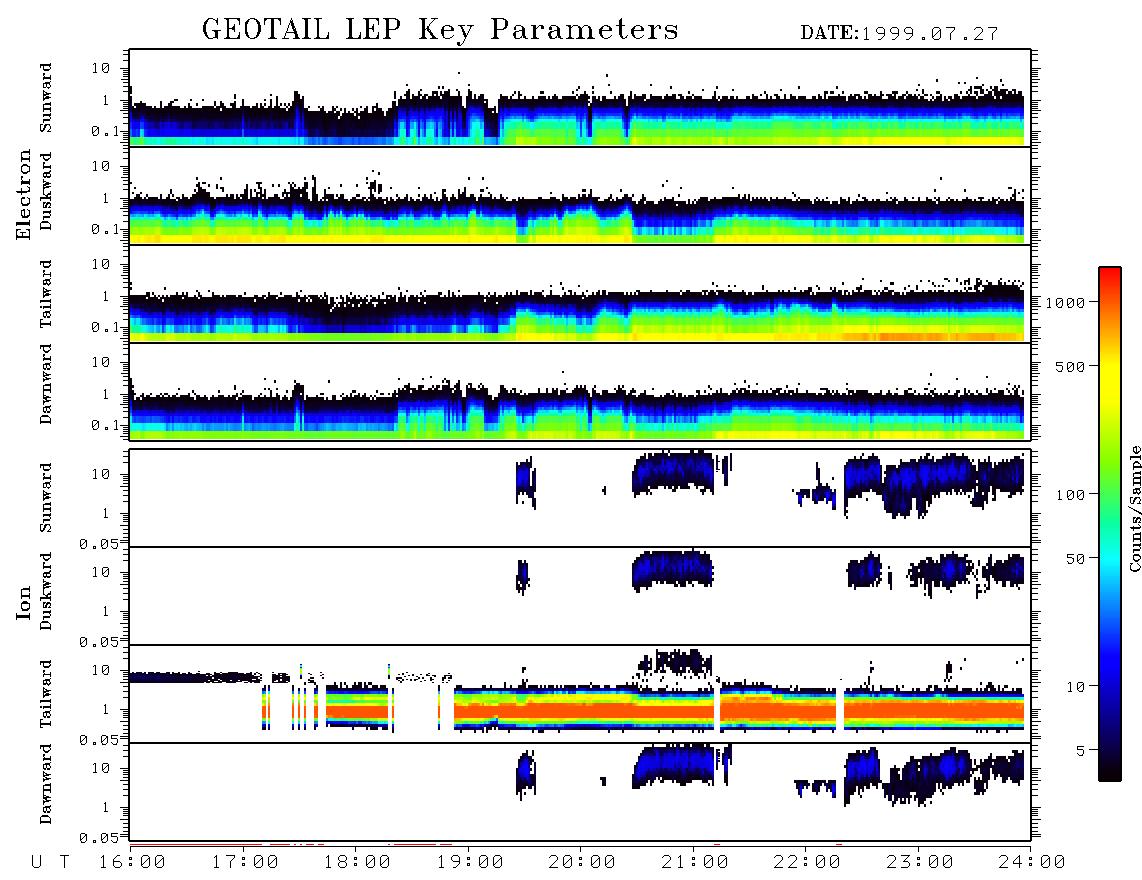Click the 22:00 time tick label
Image resolution: width=1142 pixels, height=880 pixels.
808,862
